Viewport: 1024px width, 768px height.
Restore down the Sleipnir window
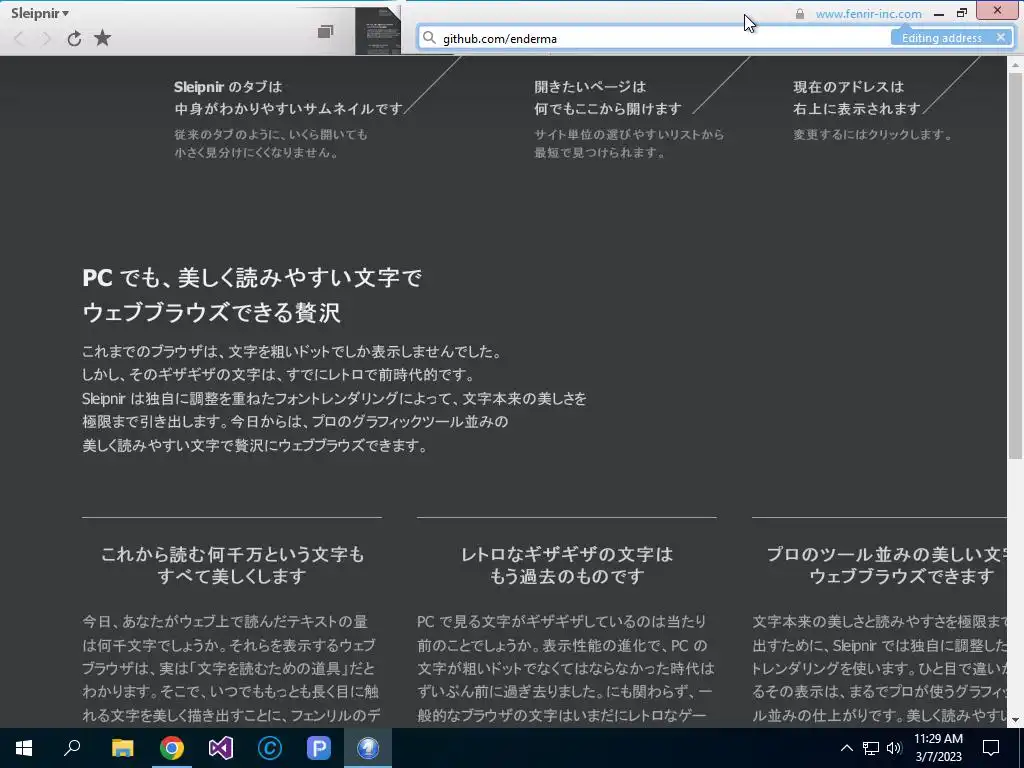pyautogui.click(x=962, y=12)
